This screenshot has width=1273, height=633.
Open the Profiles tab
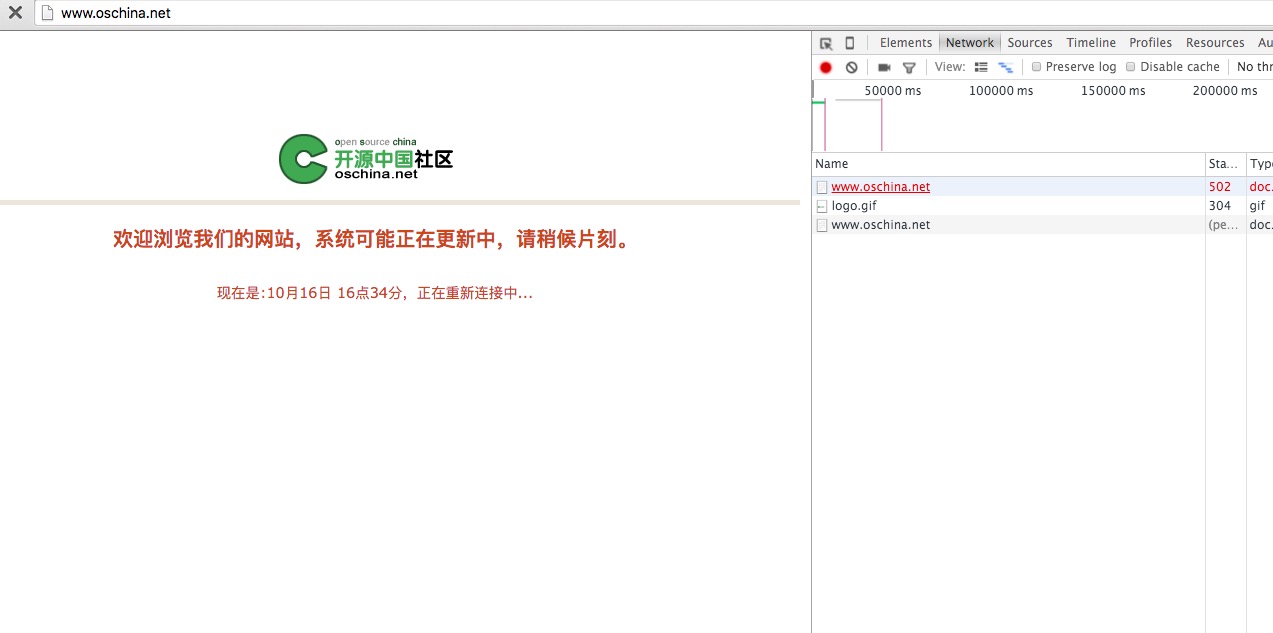[x=1151, y=43]
